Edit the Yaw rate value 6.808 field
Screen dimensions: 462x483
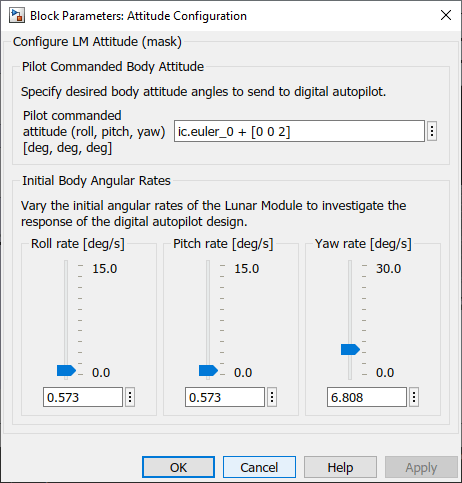(x=367, y=397)
